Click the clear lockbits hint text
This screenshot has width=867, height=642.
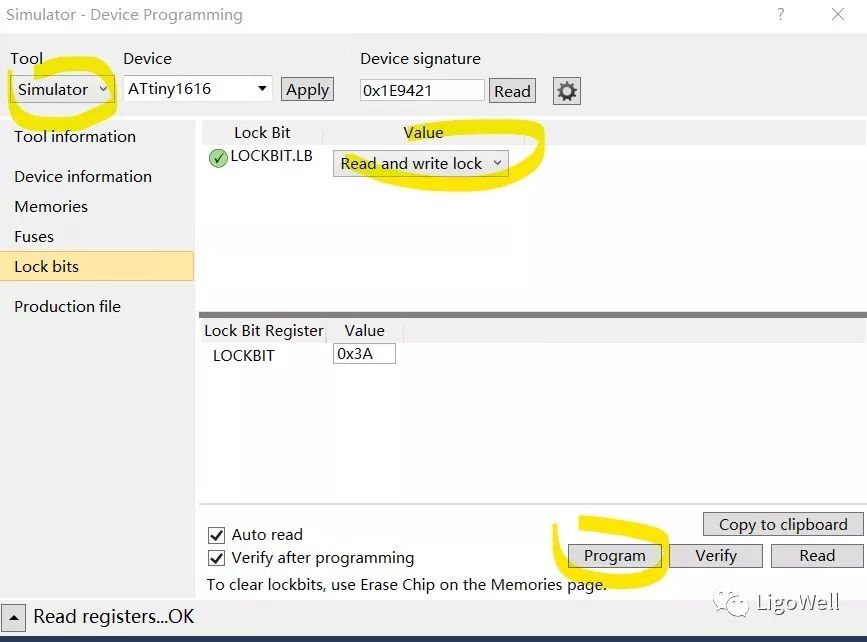coord(406,585)
